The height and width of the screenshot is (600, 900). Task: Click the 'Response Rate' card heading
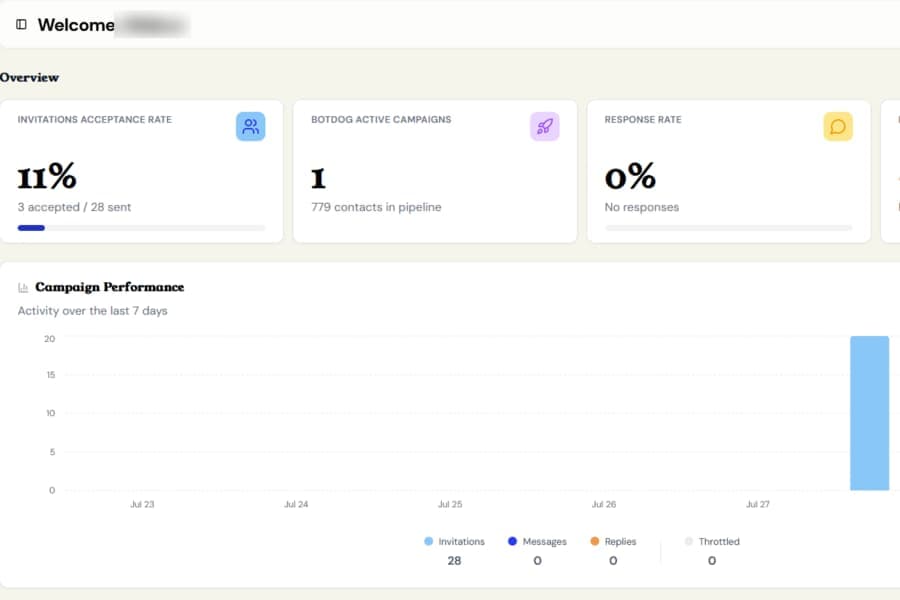(x=643, y=119)
